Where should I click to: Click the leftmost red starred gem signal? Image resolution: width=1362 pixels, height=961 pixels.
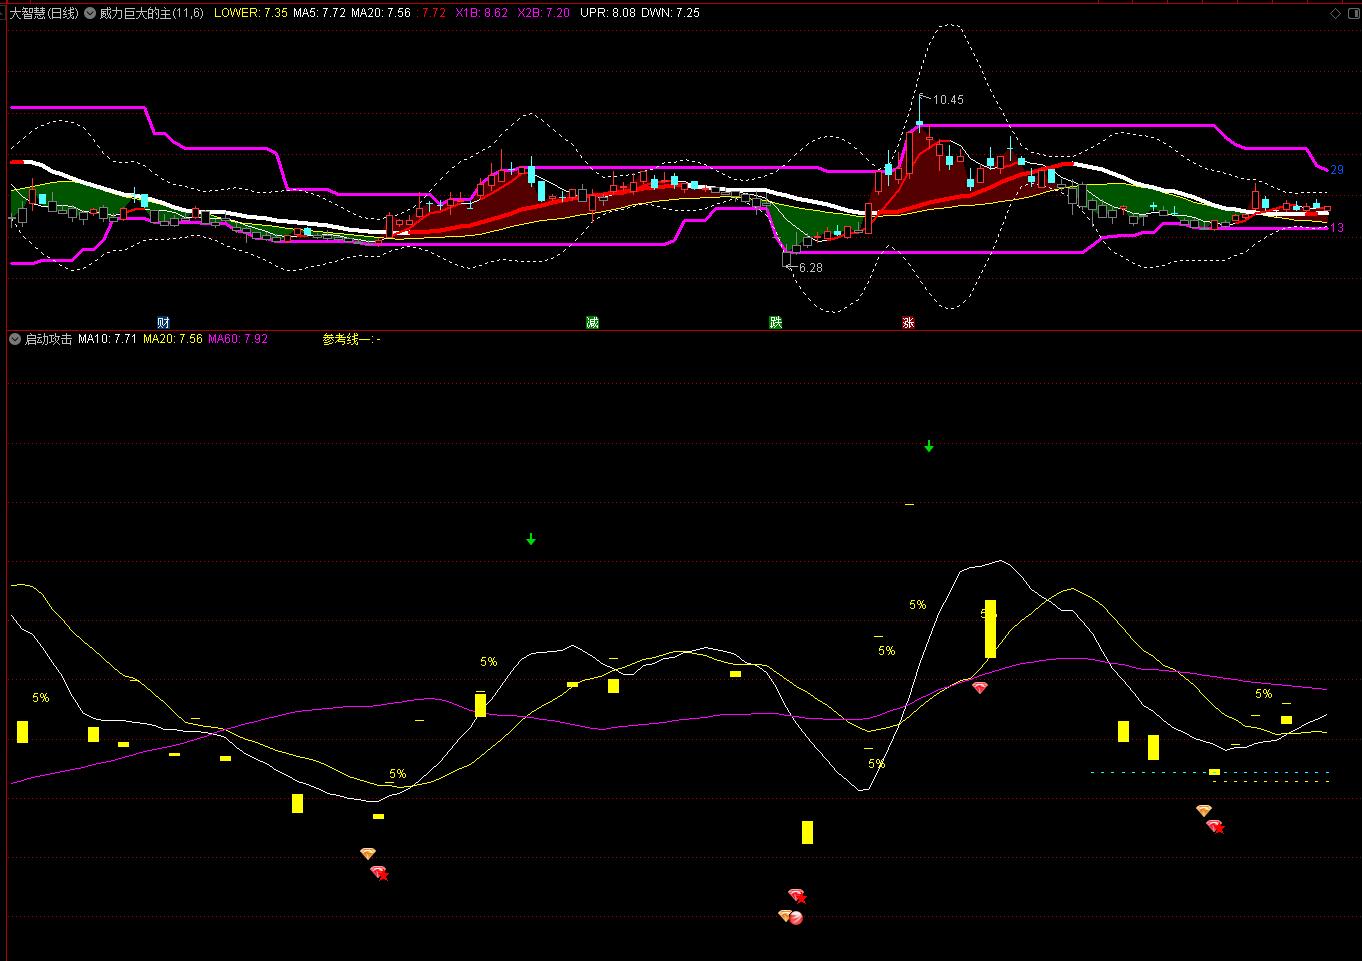pos(379,873)
